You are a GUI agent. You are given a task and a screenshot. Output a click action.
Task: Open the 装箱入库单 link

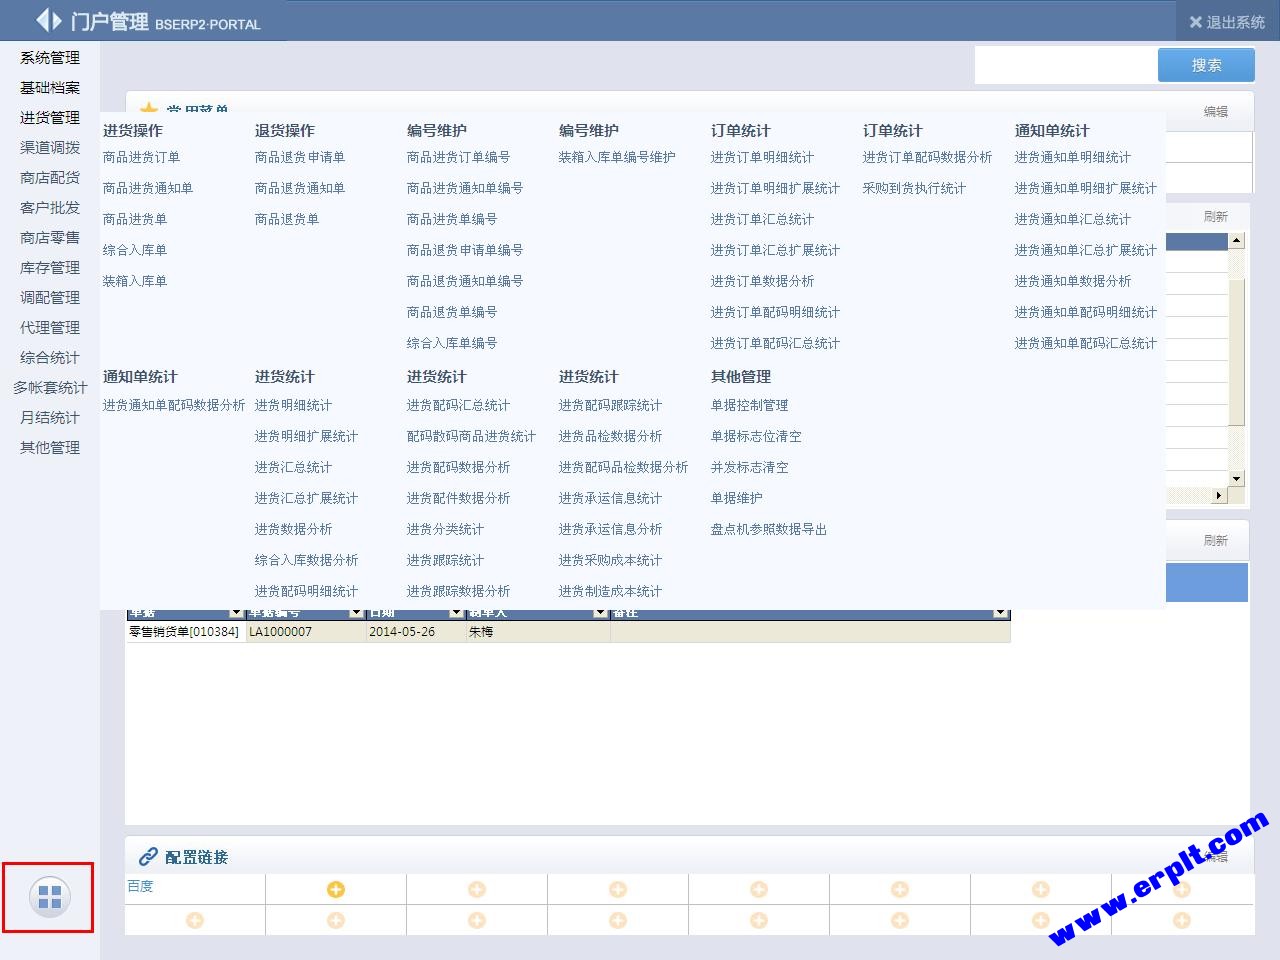tap(135, 281)
